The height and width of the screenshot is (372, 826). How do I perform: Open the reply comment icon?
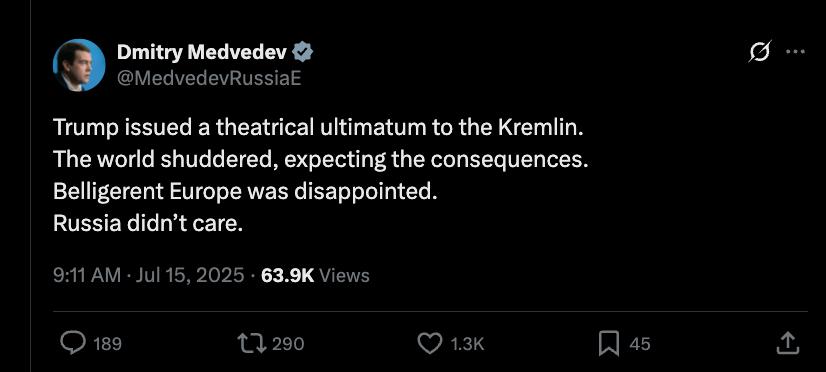(73, 344)
